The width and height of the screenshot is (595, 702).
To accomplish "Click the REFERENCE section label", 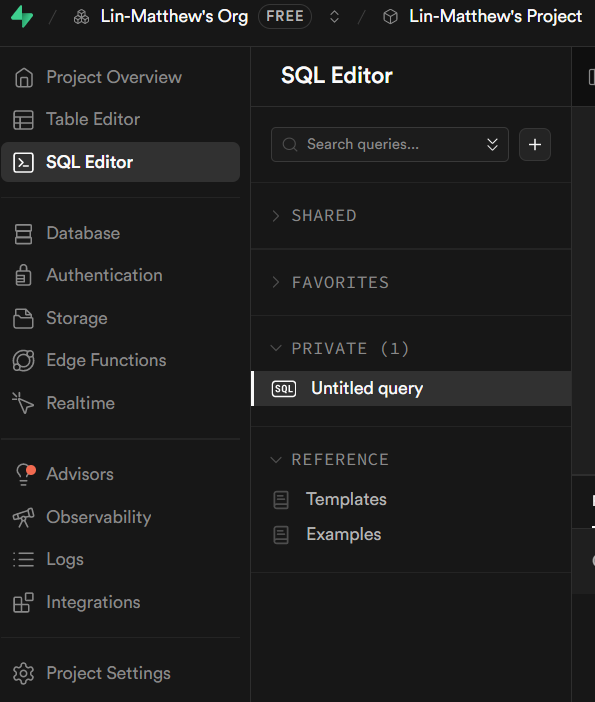I will [x=340, y=460].
